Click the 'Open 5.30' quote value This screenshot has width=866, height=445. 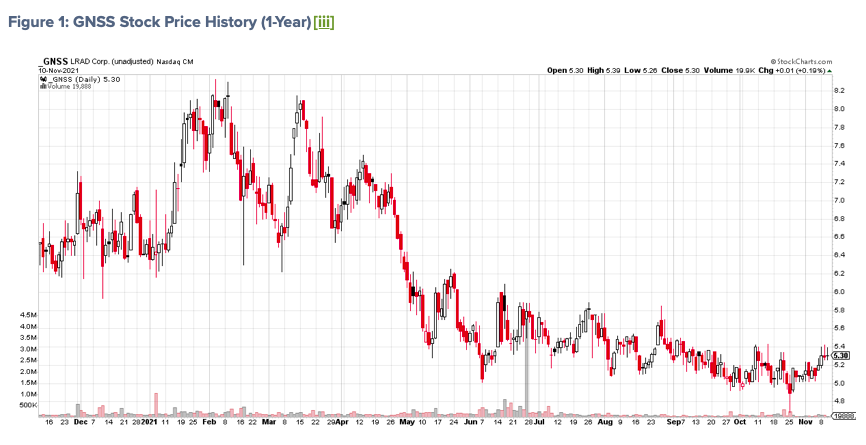565,71
